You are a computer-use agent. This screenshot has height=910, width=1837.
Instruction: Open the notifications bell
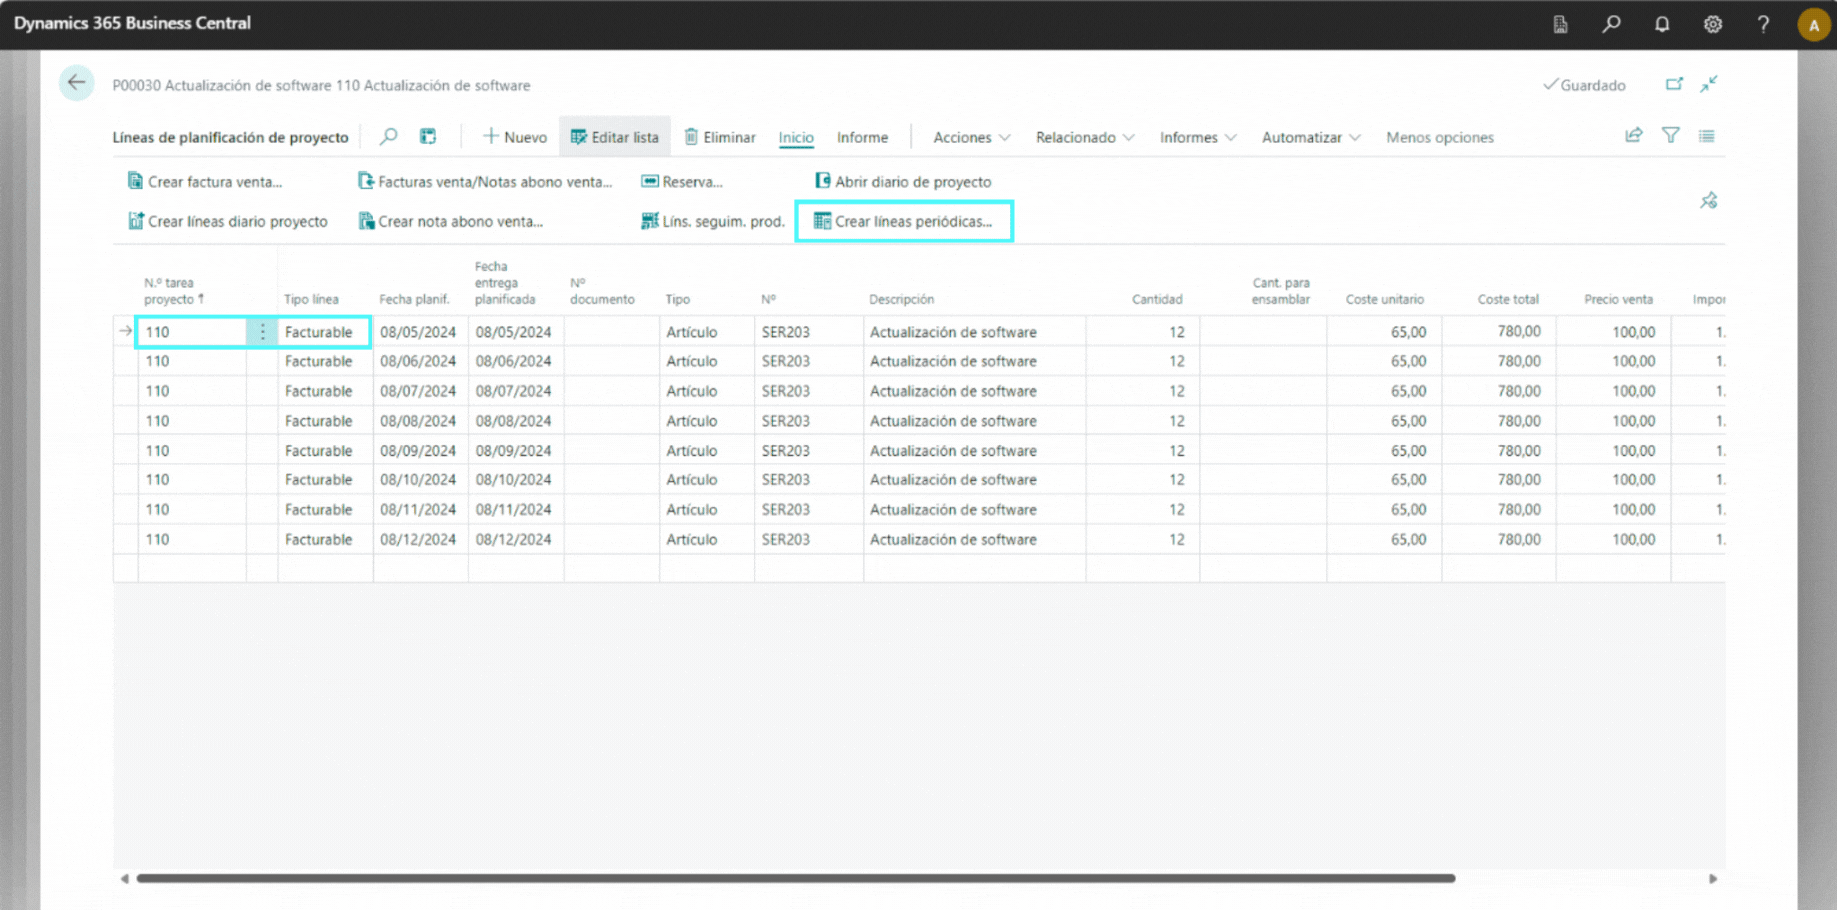(1662, 24)
